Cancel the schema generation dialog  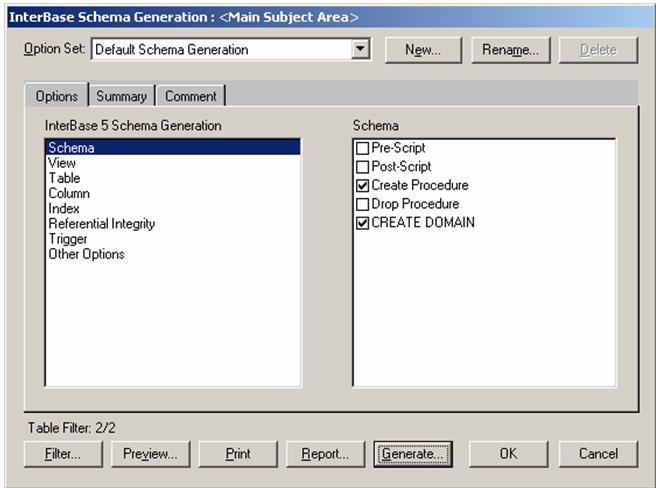click(x=598, y=453)
